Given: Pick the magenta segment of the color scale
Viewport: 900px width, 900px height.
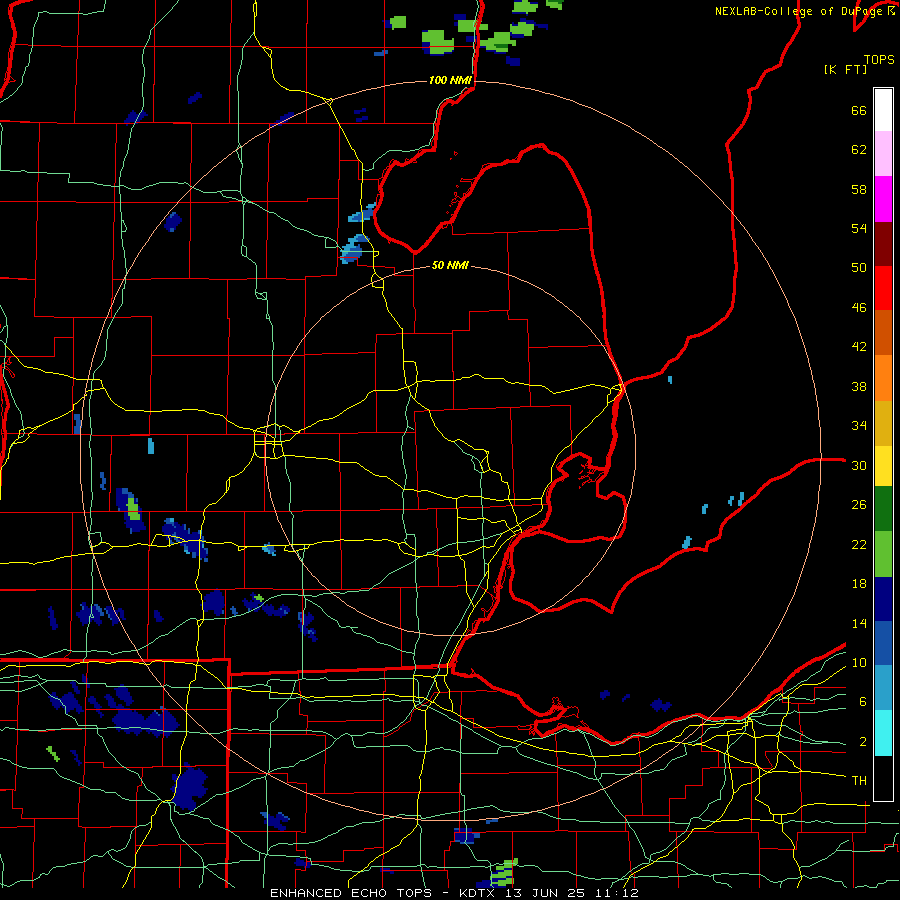Looking at the screenshot, I should pyautogui.click(x=883, y=199).
